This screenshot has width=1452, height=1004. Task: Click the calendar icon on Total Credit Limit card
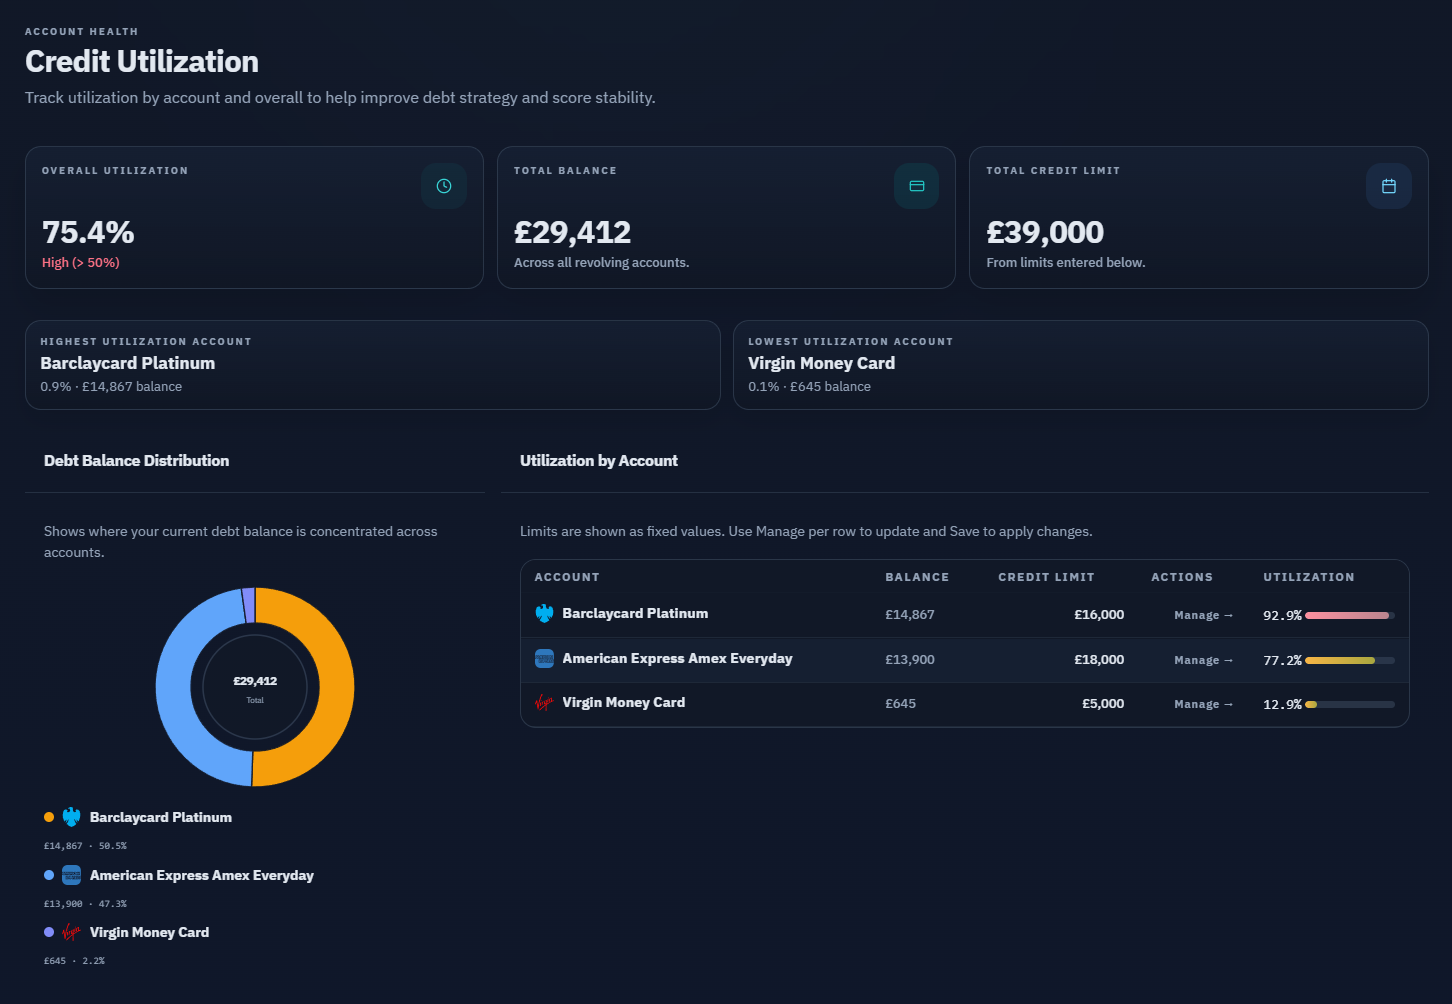point(1389,186)
